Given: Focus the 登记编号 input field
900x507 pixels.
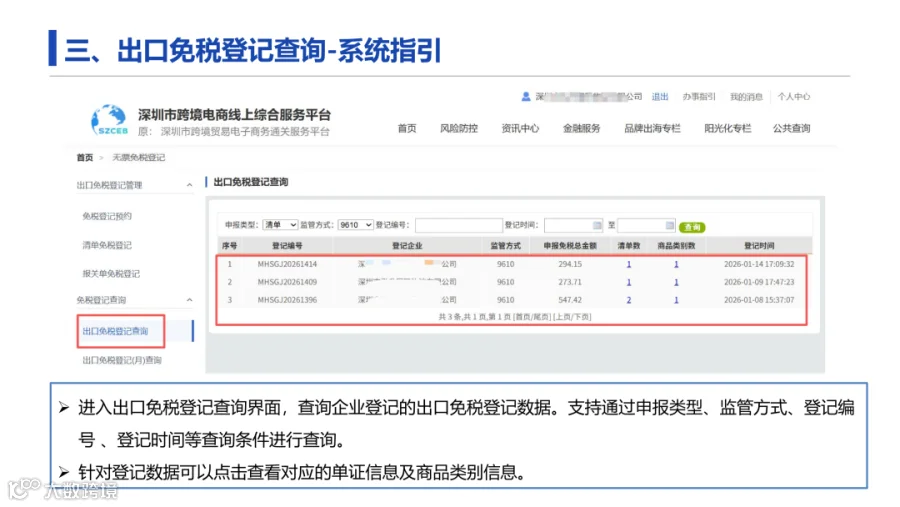Looking at the screenshot, I should coord(458,225).
